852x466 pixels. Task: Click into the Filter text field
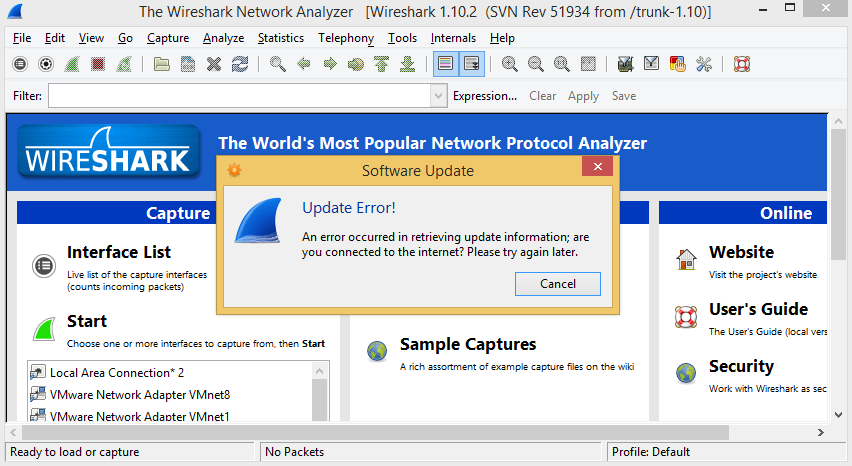[240, 96]
